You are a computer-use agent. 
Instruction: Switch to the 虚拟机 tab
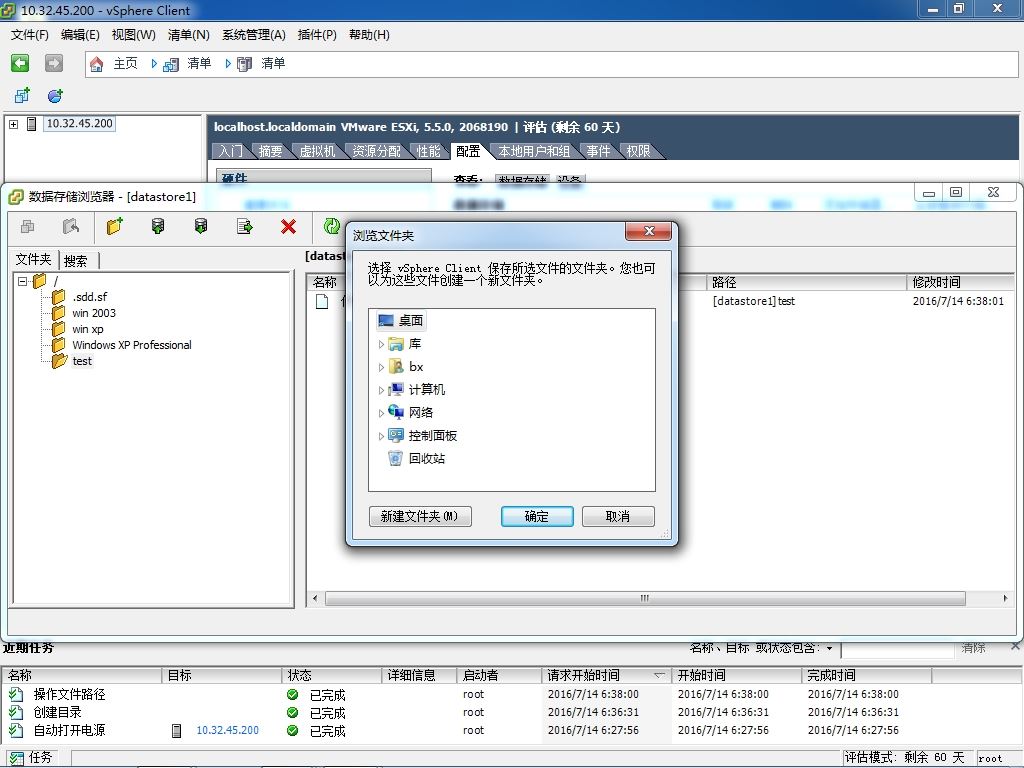point(317,152)
